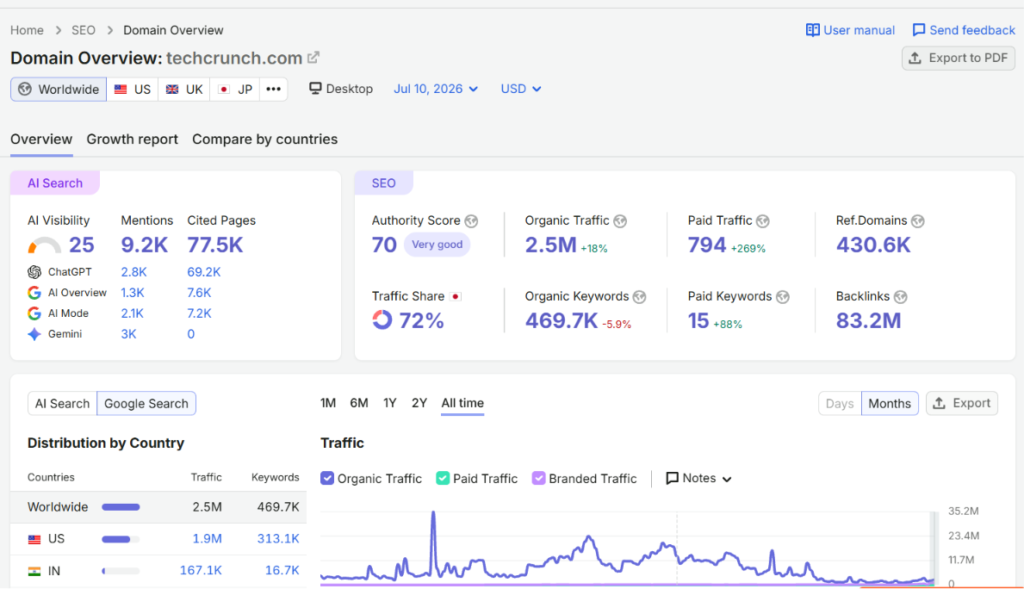Open US traffic value 1.9M
The width and height of the screenshot is (1024, 589).
[x=207, y=539]
